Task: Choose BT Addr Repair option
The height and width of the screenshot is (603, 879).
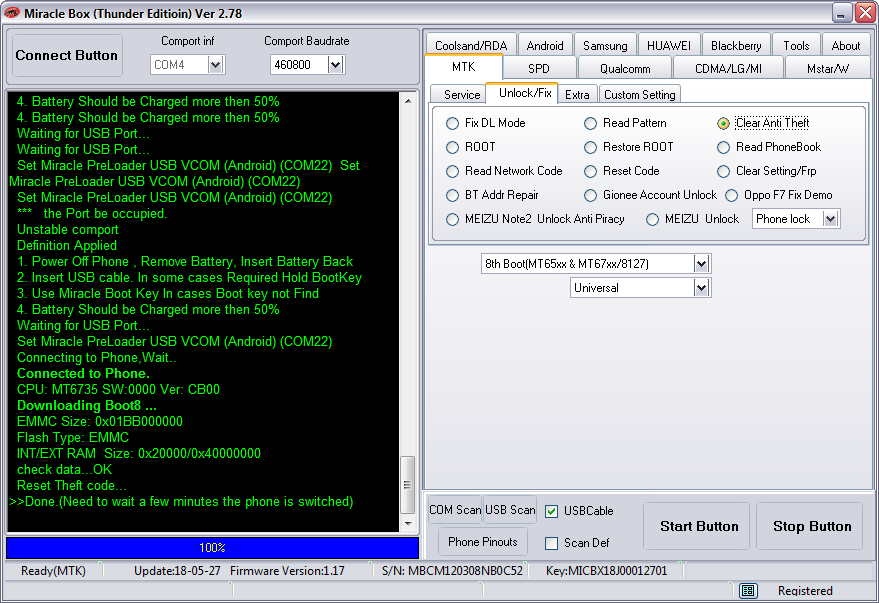Action: click(x=452, y=196)
